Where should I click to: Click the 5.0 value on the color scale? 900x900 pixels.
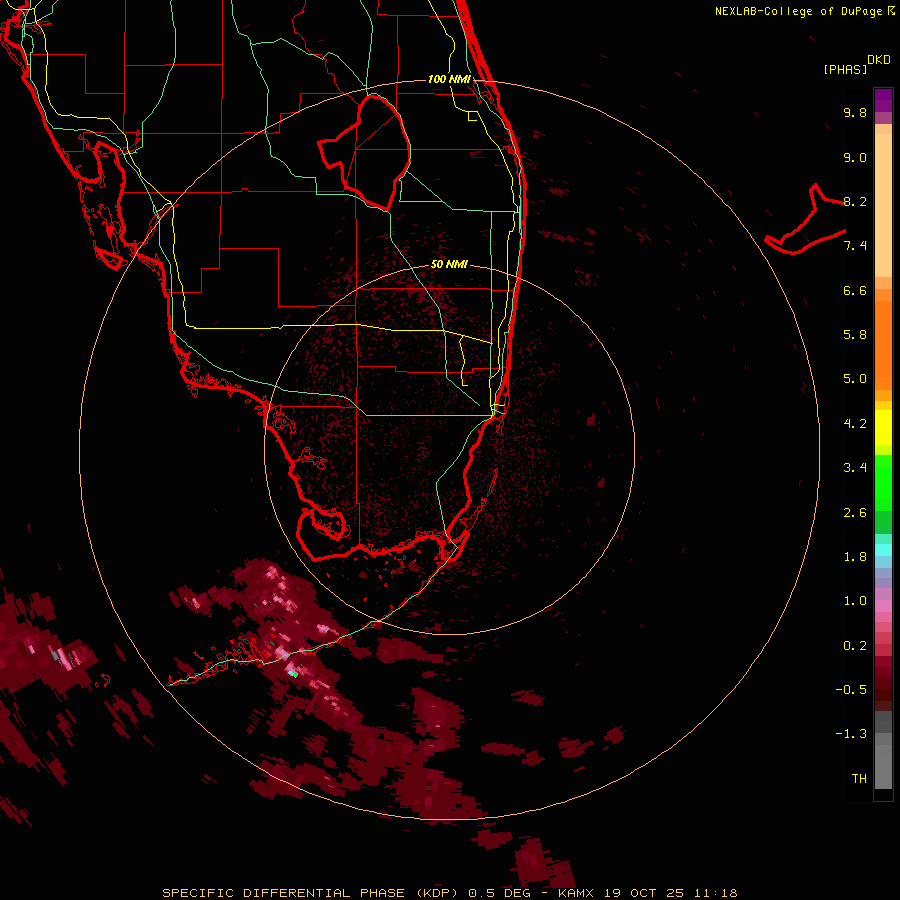(x=855, y=379)
